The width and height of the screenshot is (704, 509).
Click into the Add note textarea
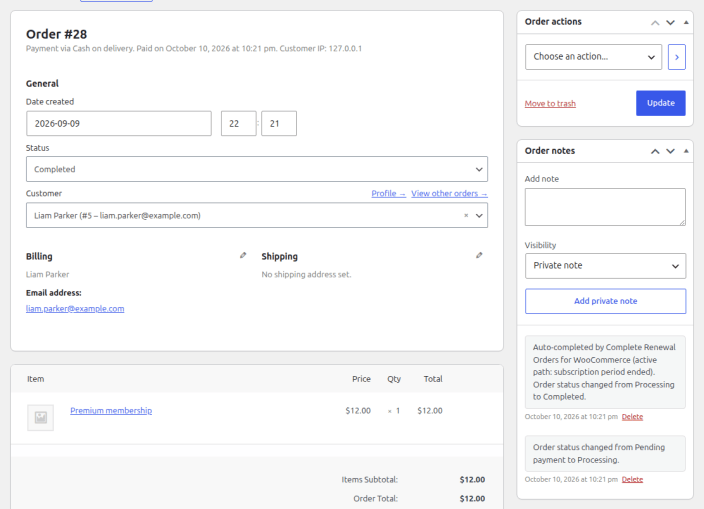[x=605, y=207]
